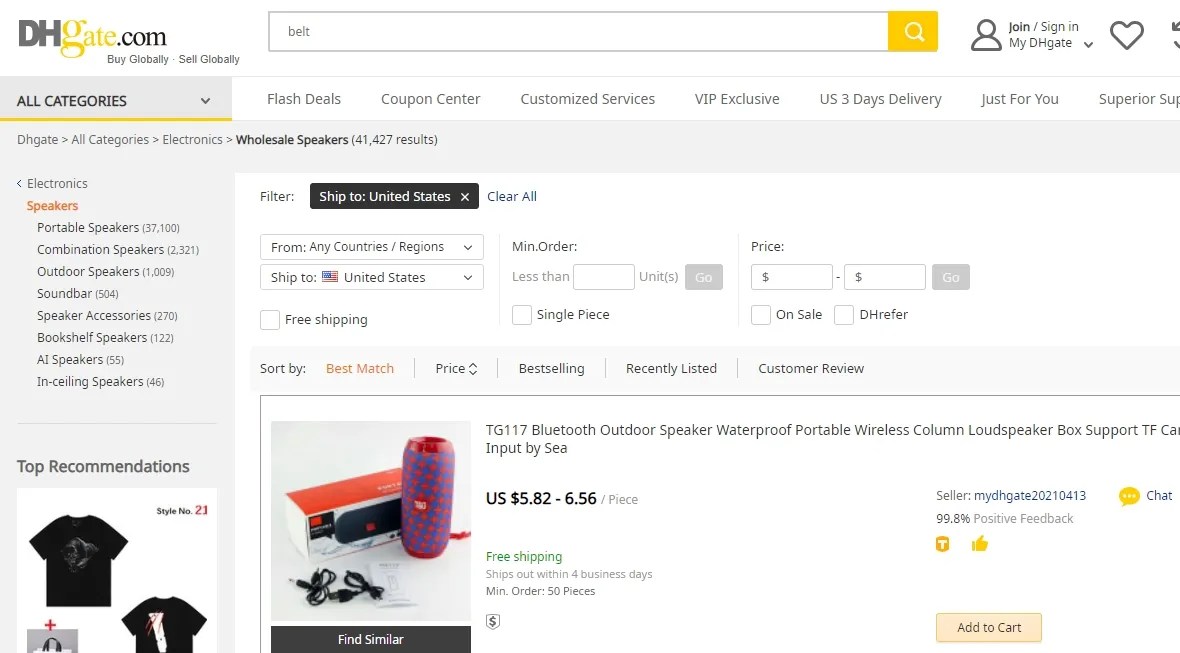Enable the Free shipping checkbox
Screen dimensions: 1180x653
click(269, 319)
